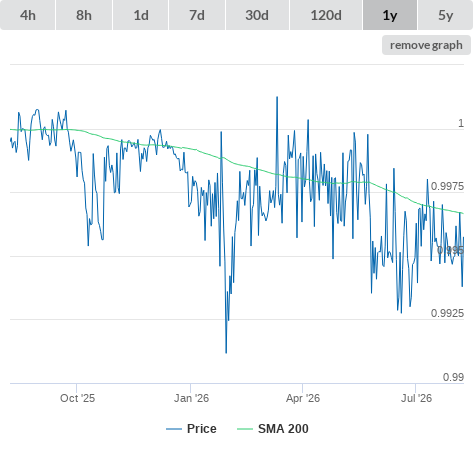Click the 0.99 y-axis bottom label
Image resolution: width=474 pixels, height=455 pixels.
(453, 377)
